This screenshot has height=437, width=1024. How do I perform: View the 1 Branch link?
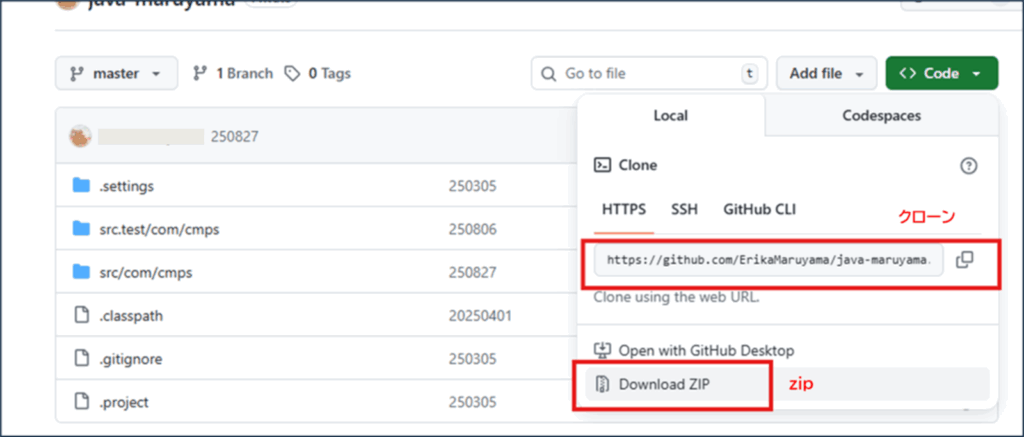click(232, 73)
